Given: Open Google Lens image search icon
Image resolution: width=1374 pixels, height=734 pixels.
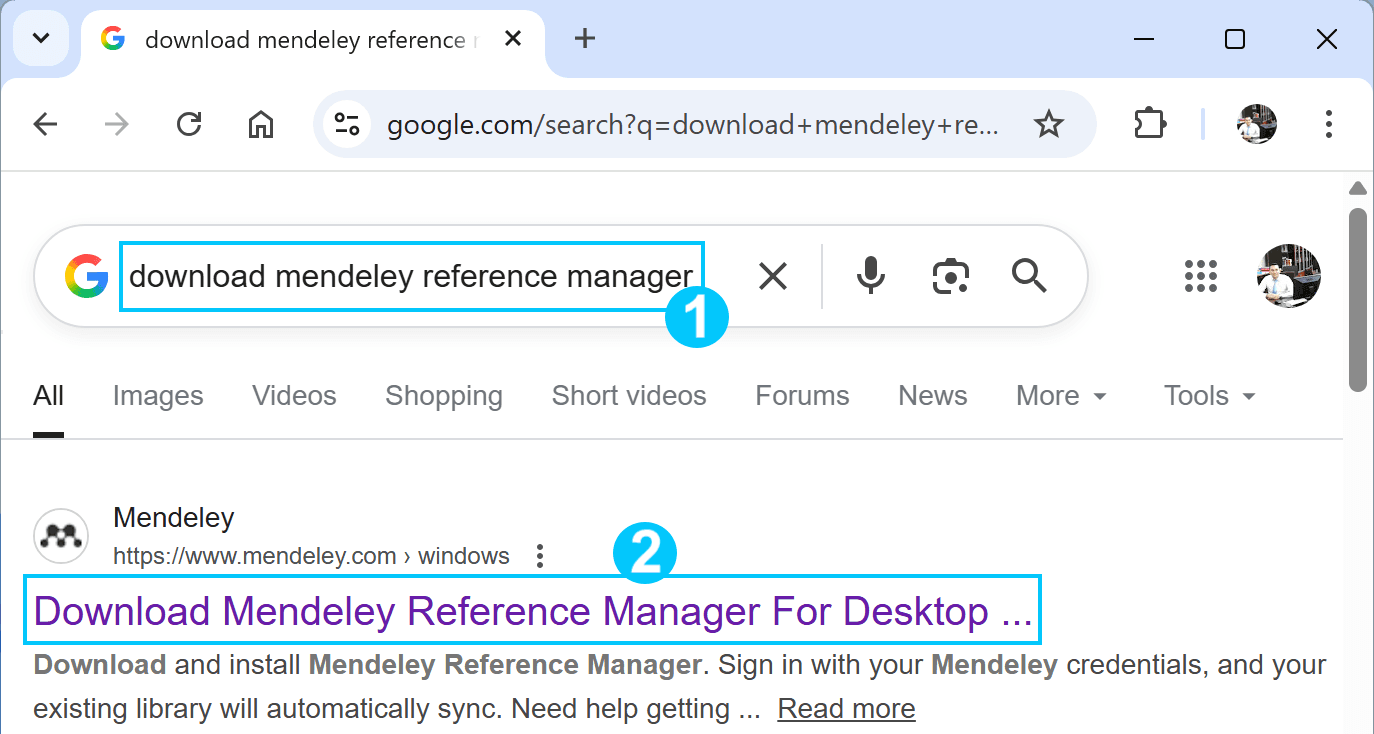Looking at the screenshot, I should coord(951,276).
